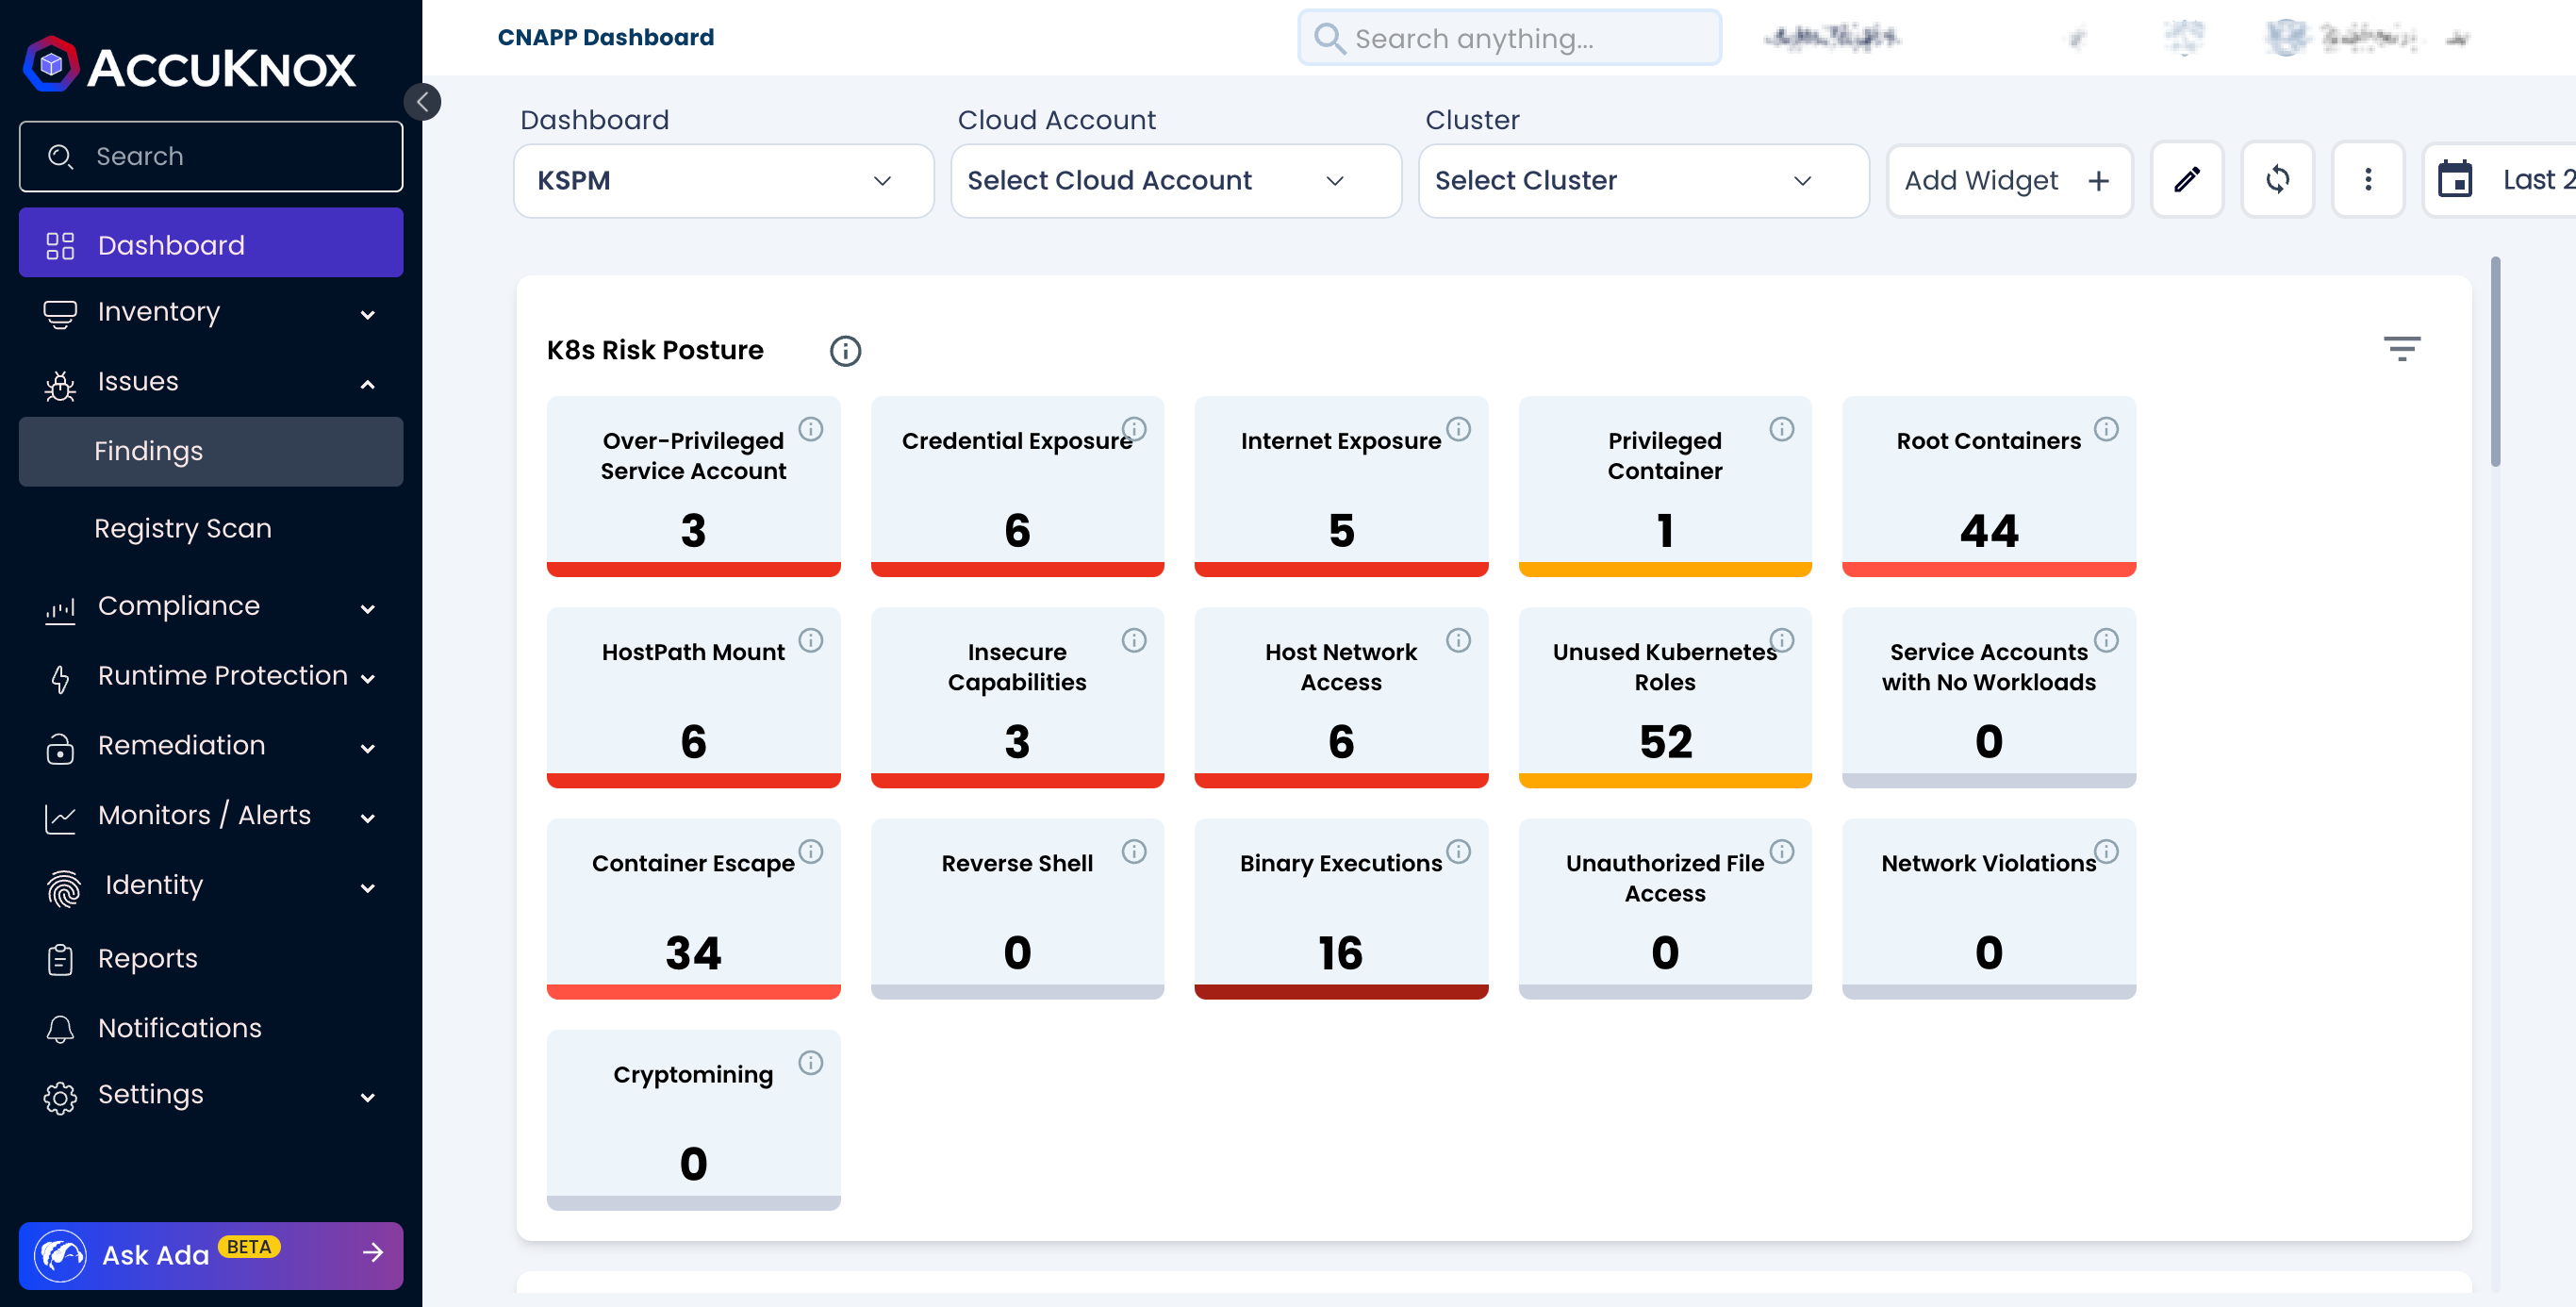This screenshot has width=2576, height=1307.
Task: Launch the Ask Ada BETA assistant
Action: coord(211,1254)
